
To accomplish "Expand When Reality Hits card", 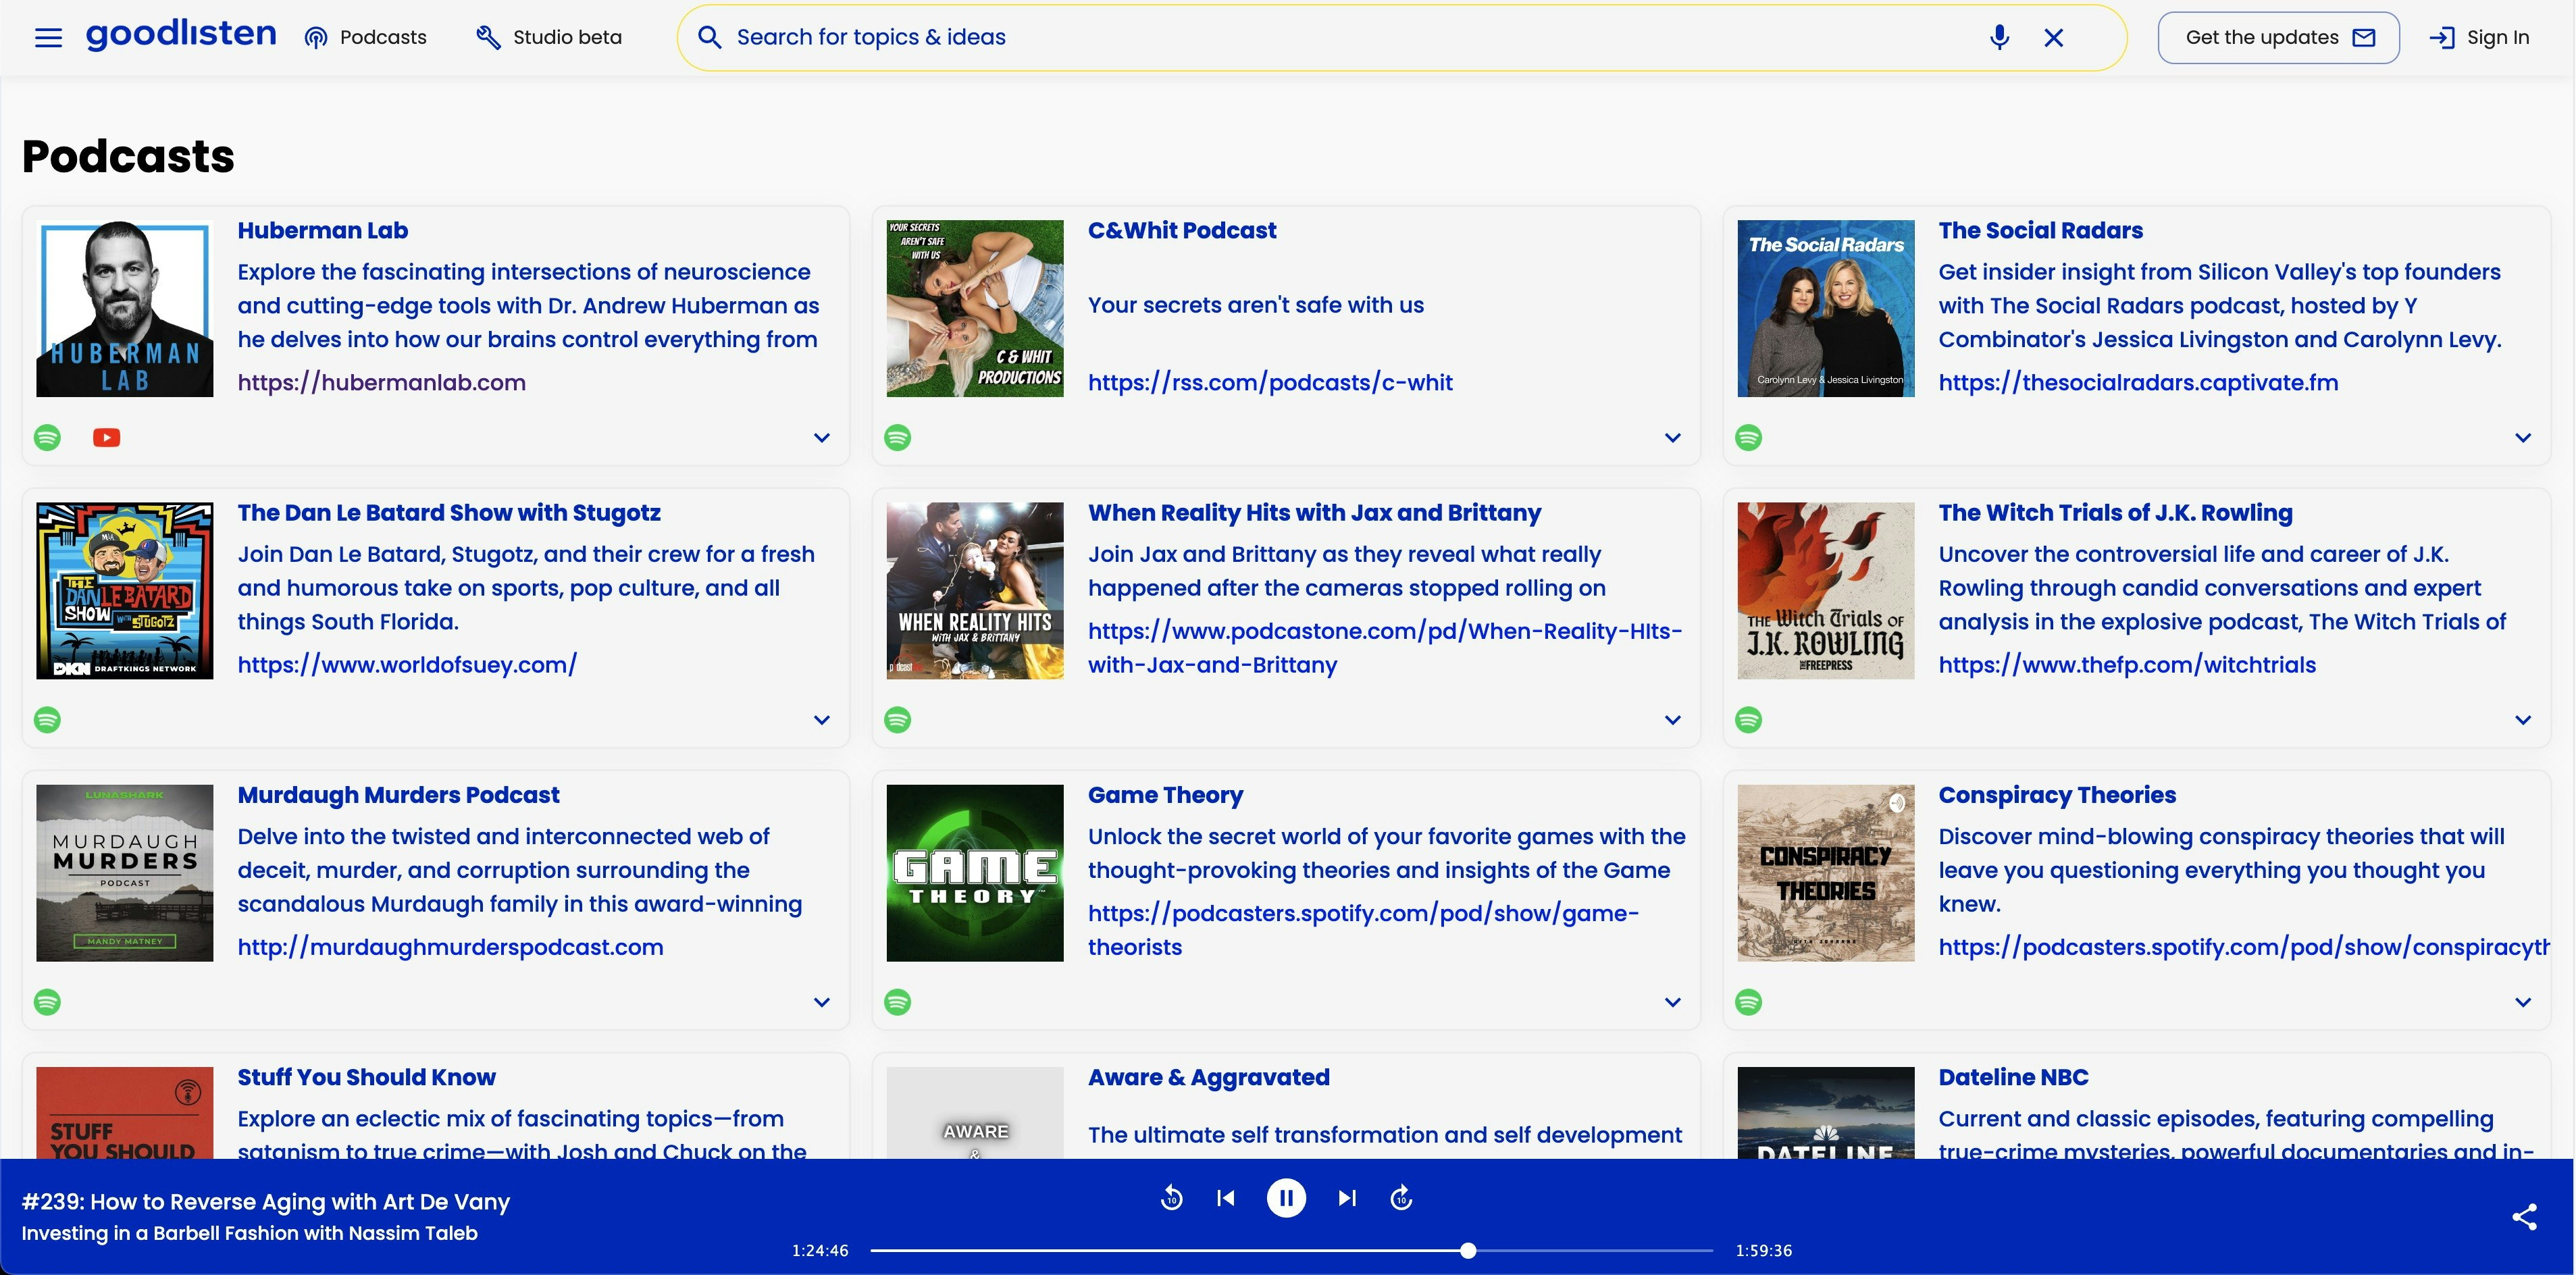I will click(1672, 719).
